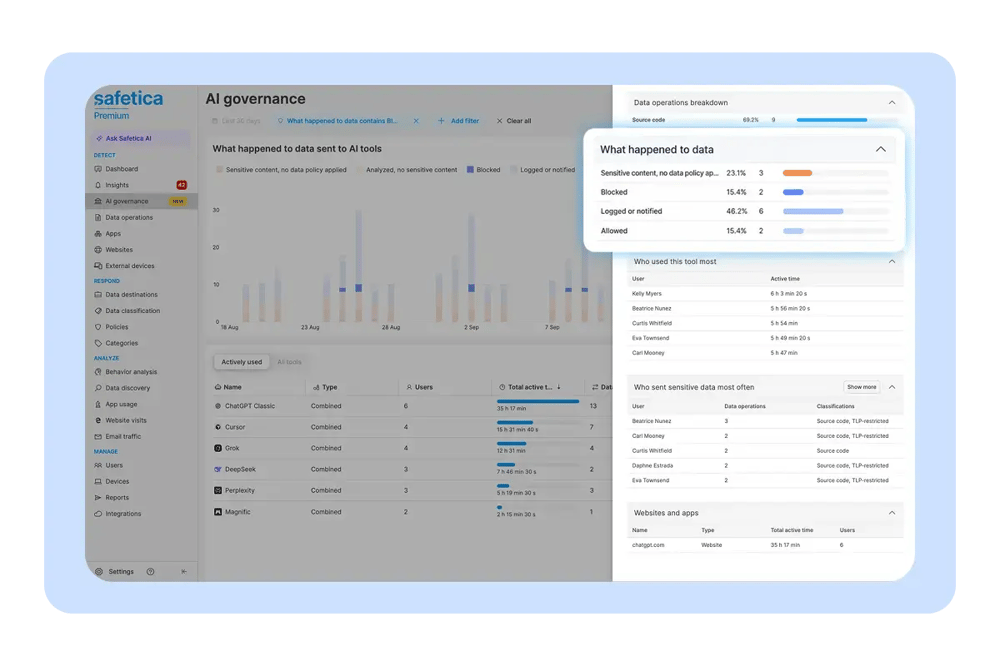Collapse the What happened to data card
Screen dimensions: 1000x666
pos(881,149)
